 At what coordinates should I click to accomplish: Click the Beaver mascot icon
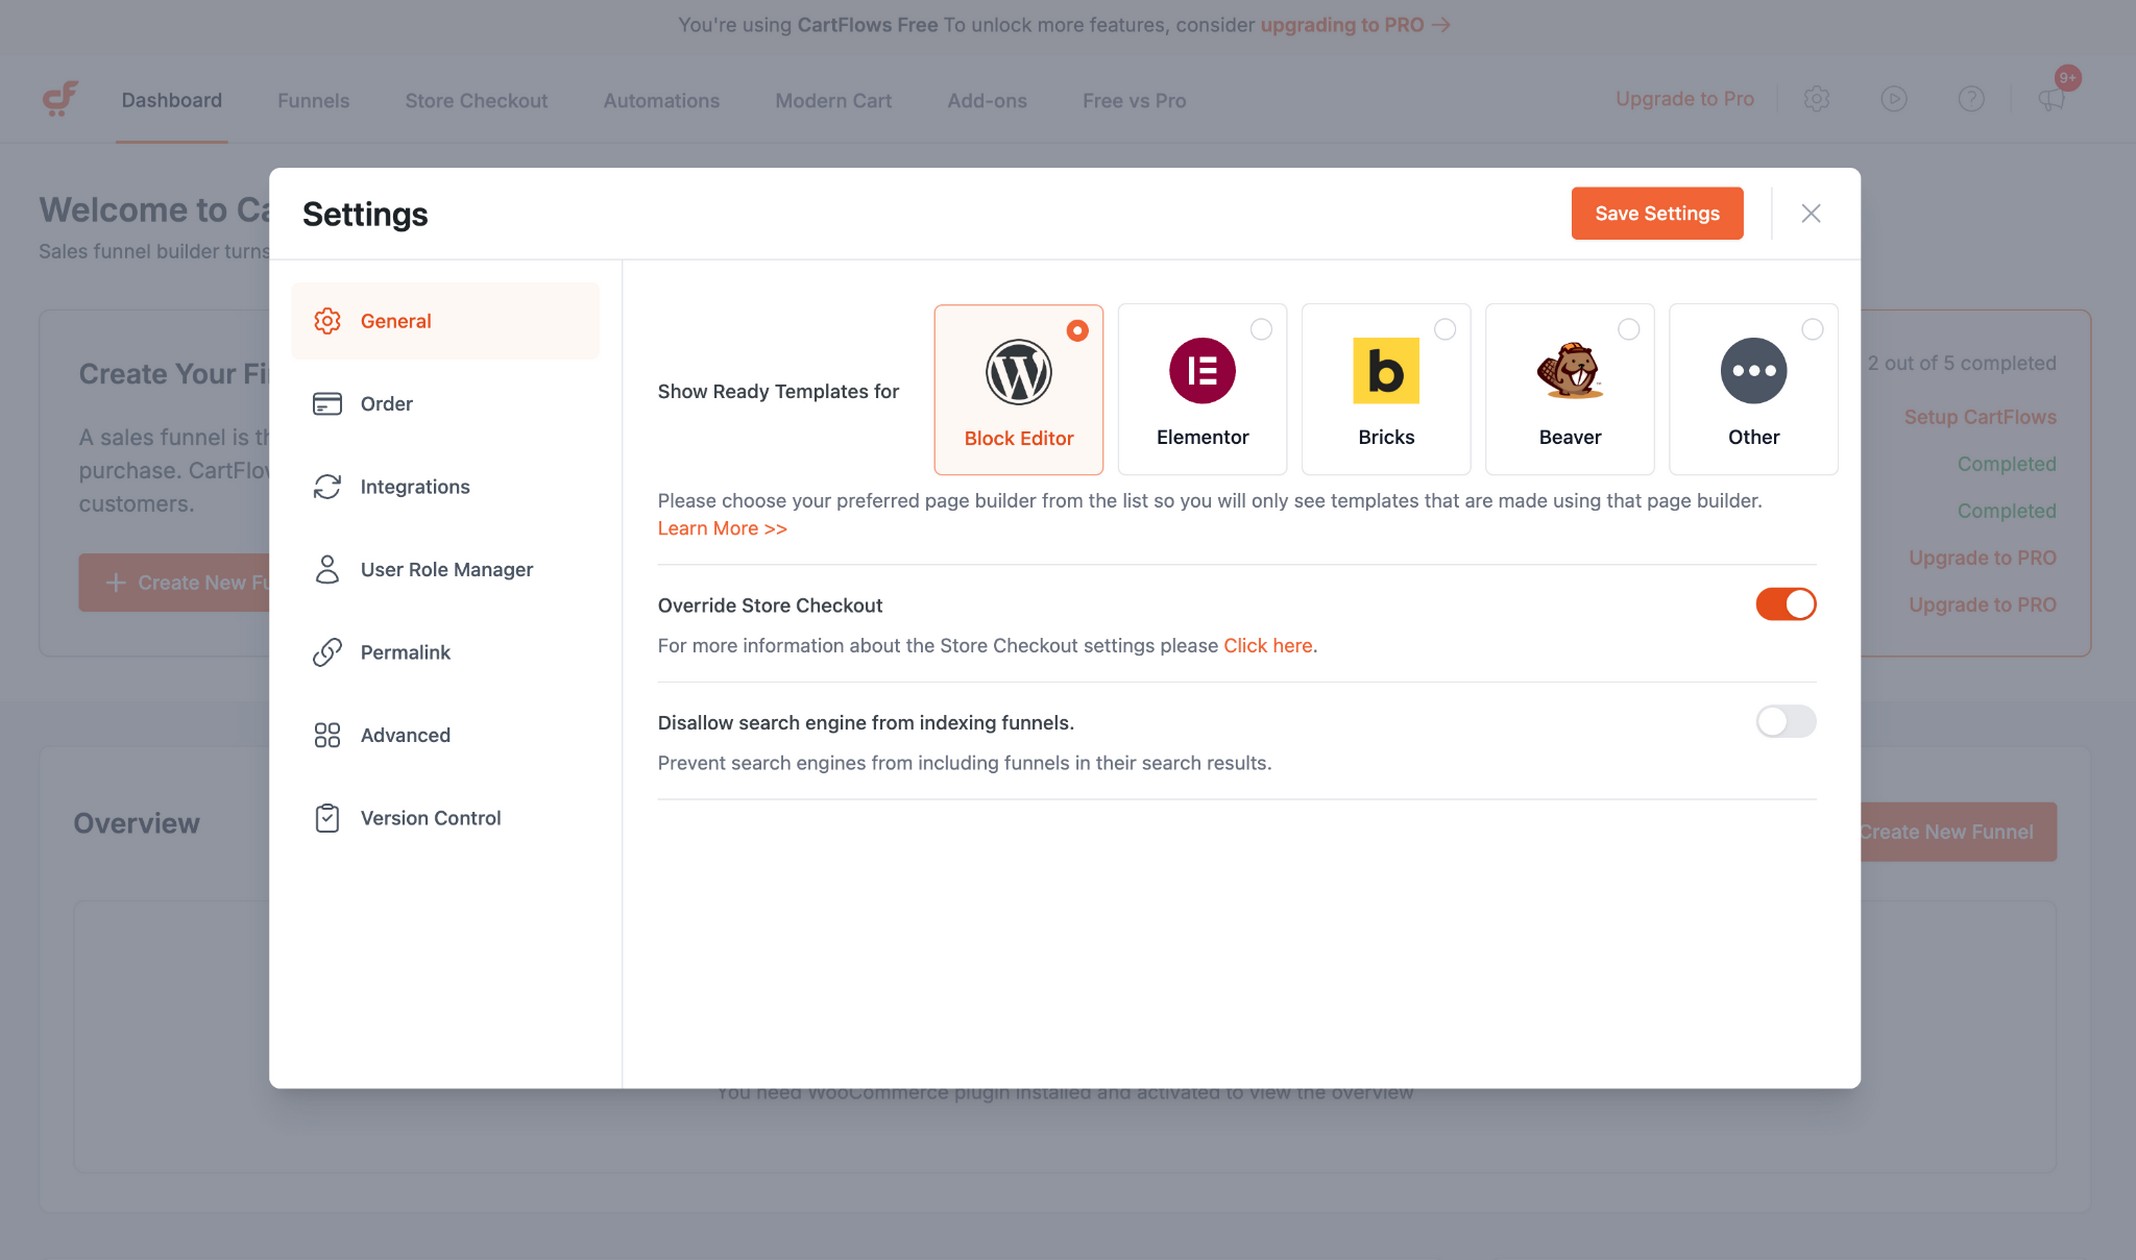click(1570, 371)
